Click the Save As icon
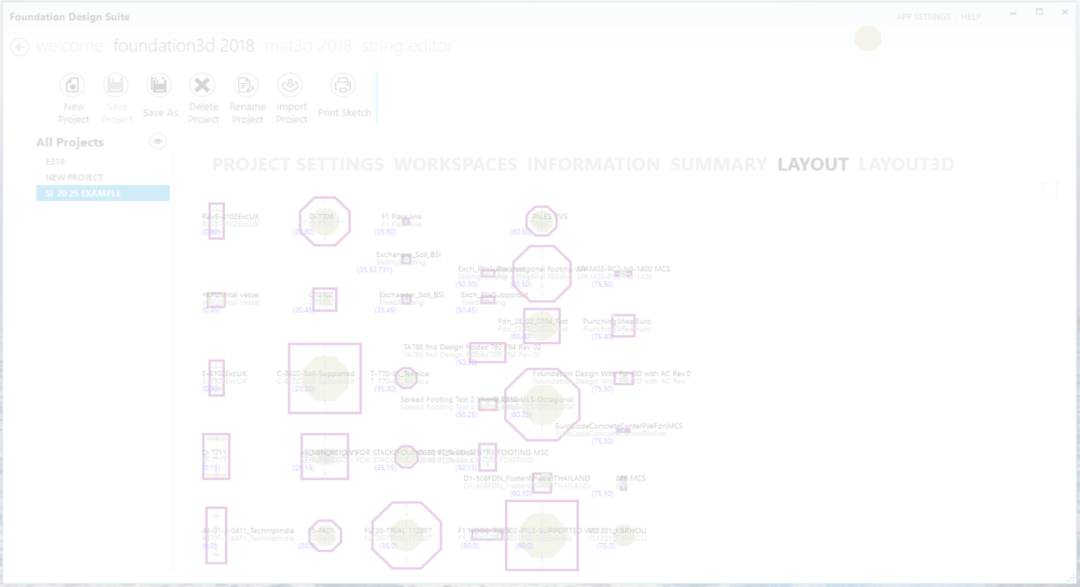 coord(159,86)
